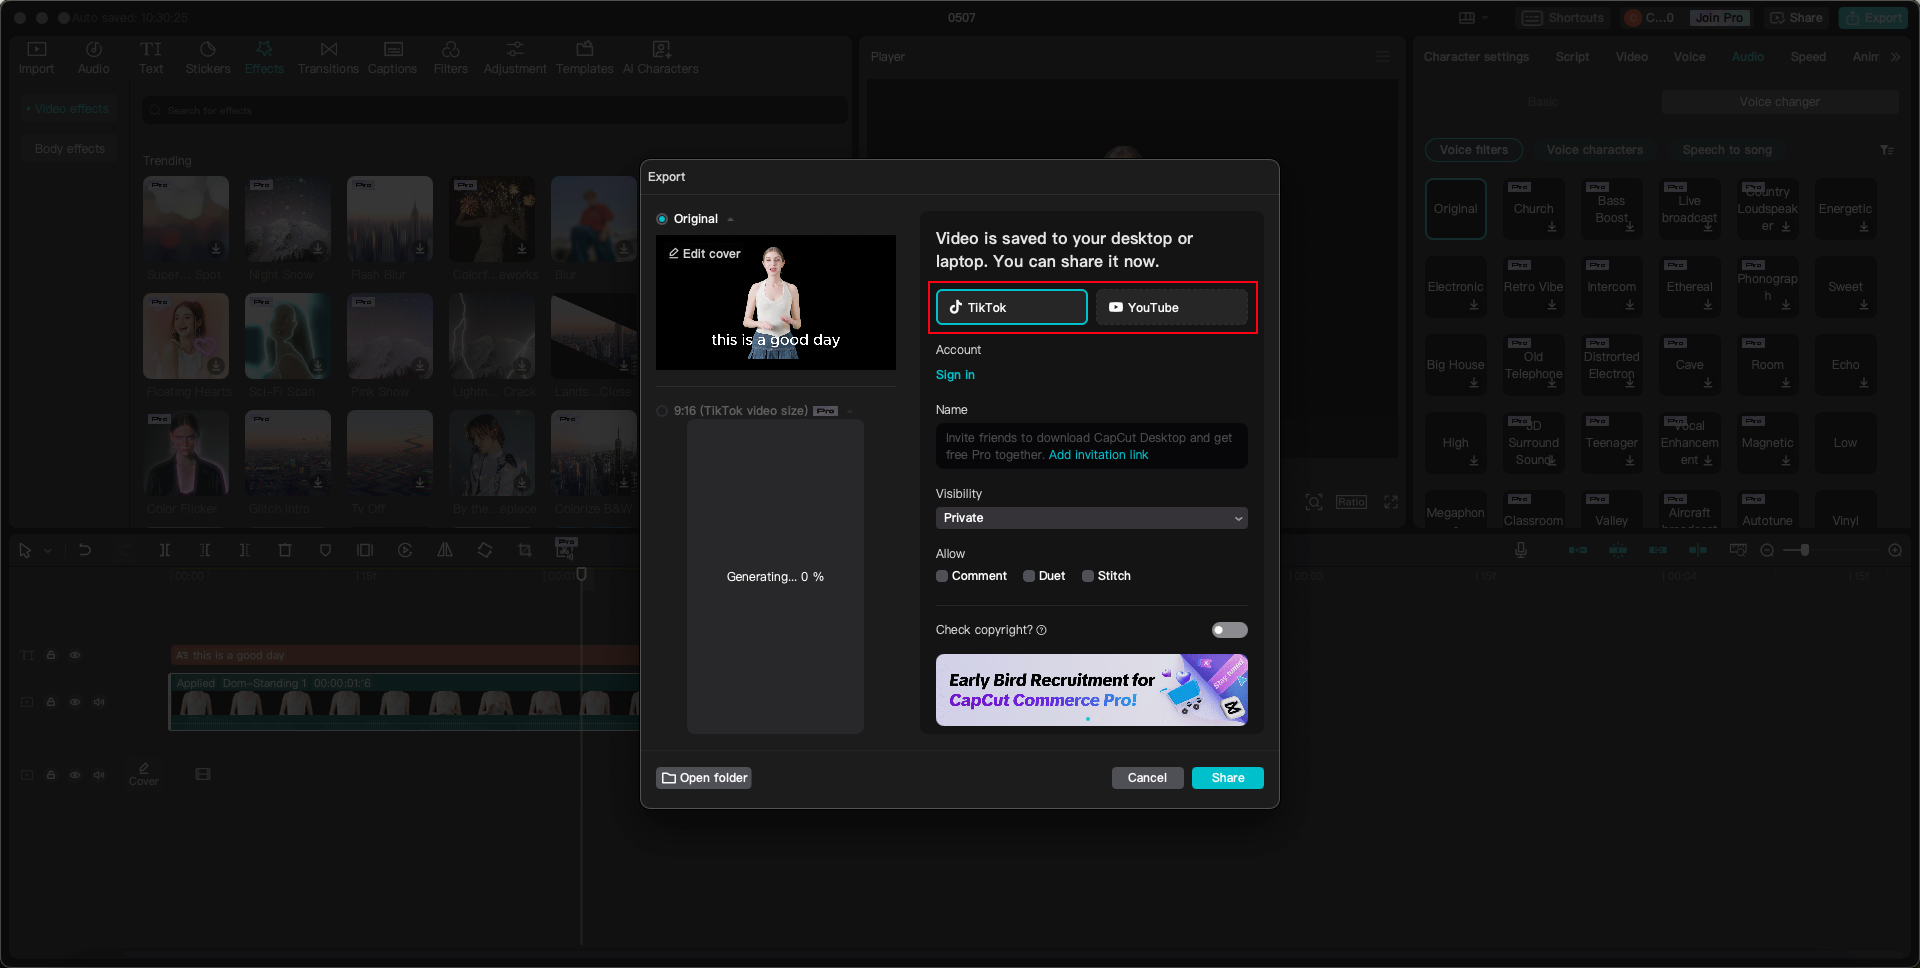Select the TikTok share tab

coord(1012,307)
